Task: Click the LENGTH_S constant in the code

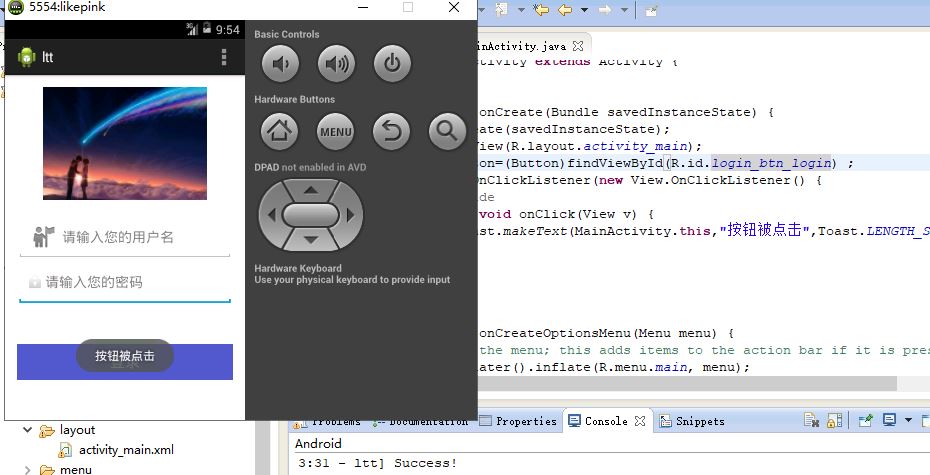Action: pos(898,231)
